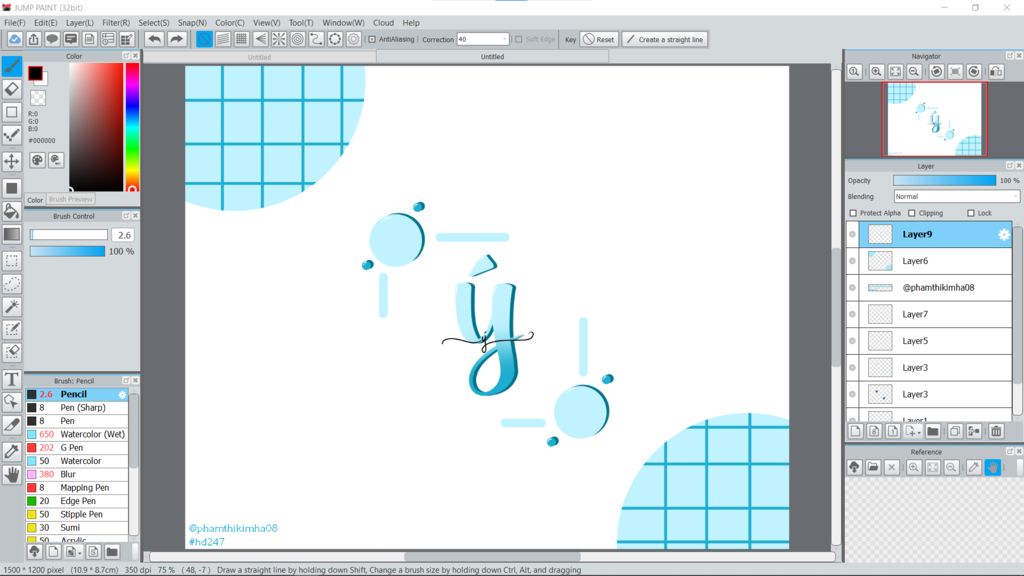Select the Magic Wand tool
Screen dimensions: 1024x576
[12, 306]
